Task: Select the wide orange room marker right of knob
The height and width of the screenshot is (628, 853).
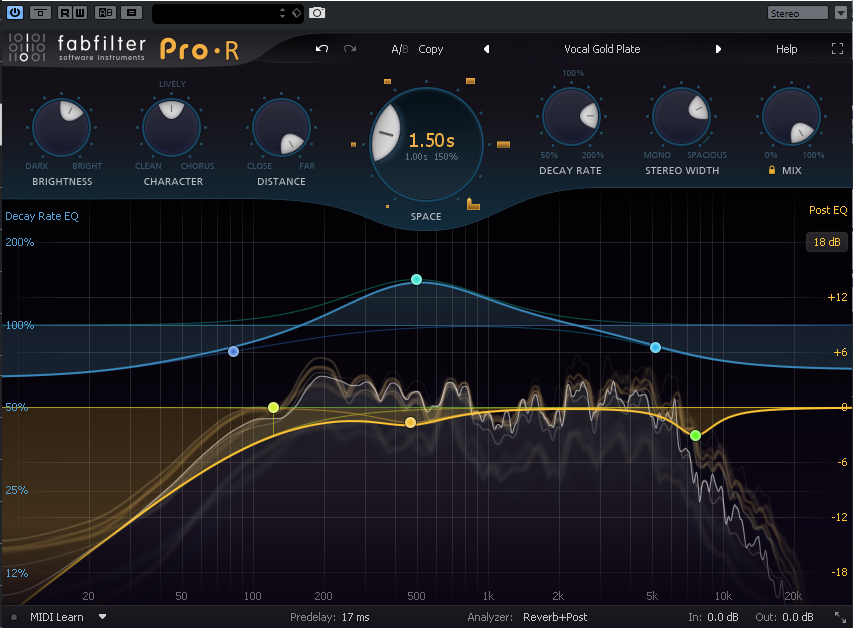Action: (x=503, y=144)
